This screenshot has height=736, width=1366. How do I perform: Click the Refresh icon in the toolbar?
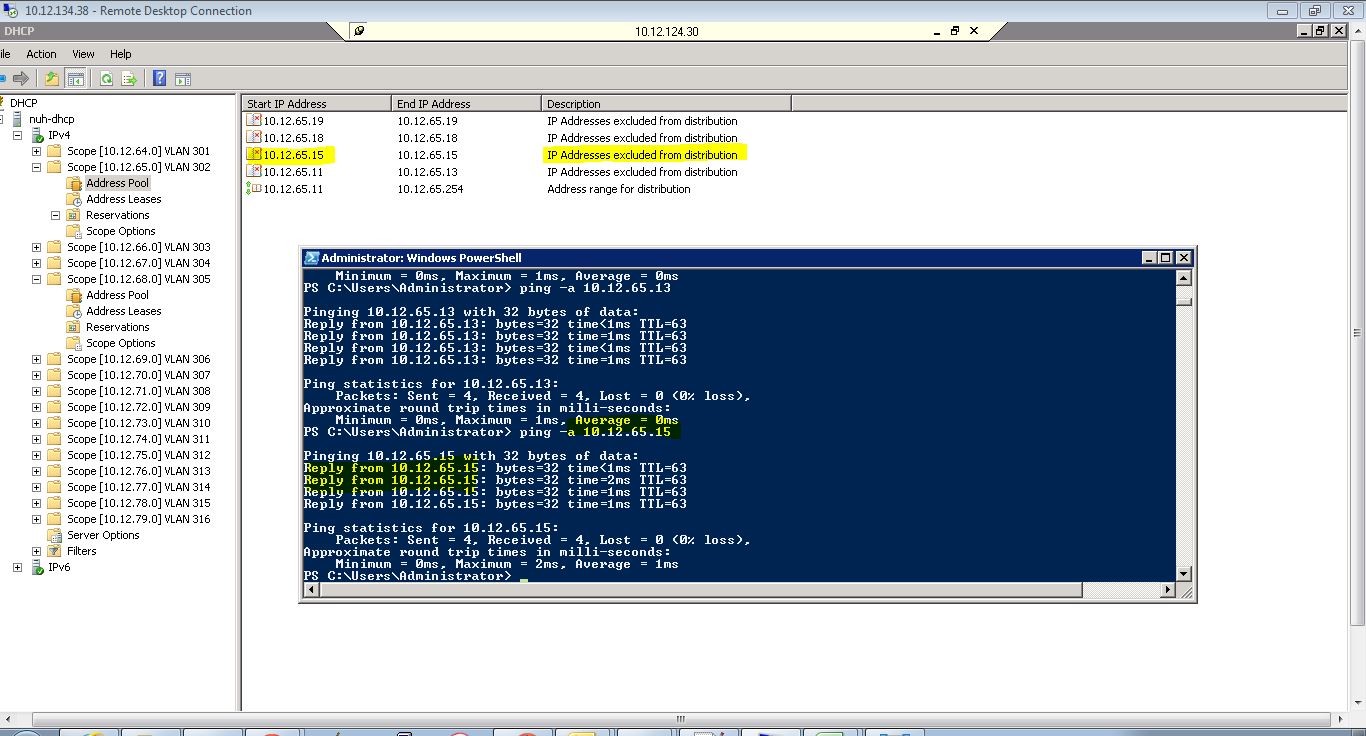point(106,78)
